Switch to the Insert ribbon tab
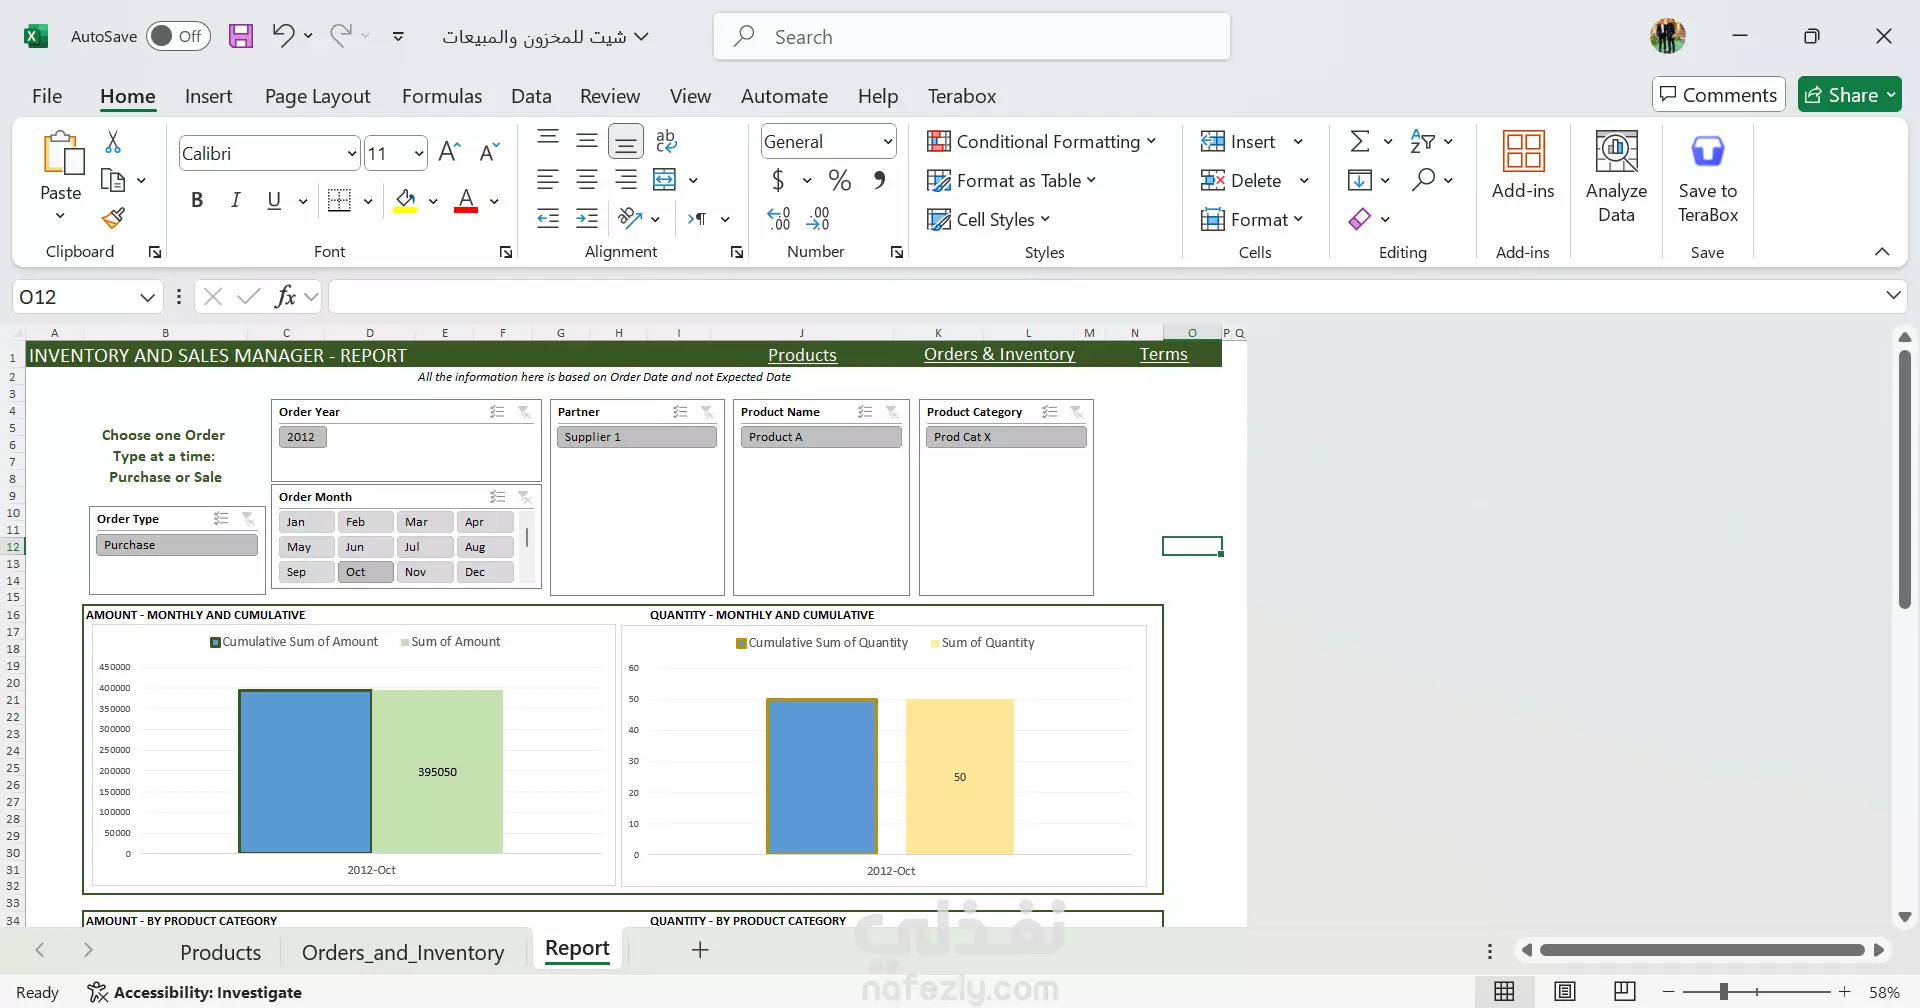 pos(208,96)
